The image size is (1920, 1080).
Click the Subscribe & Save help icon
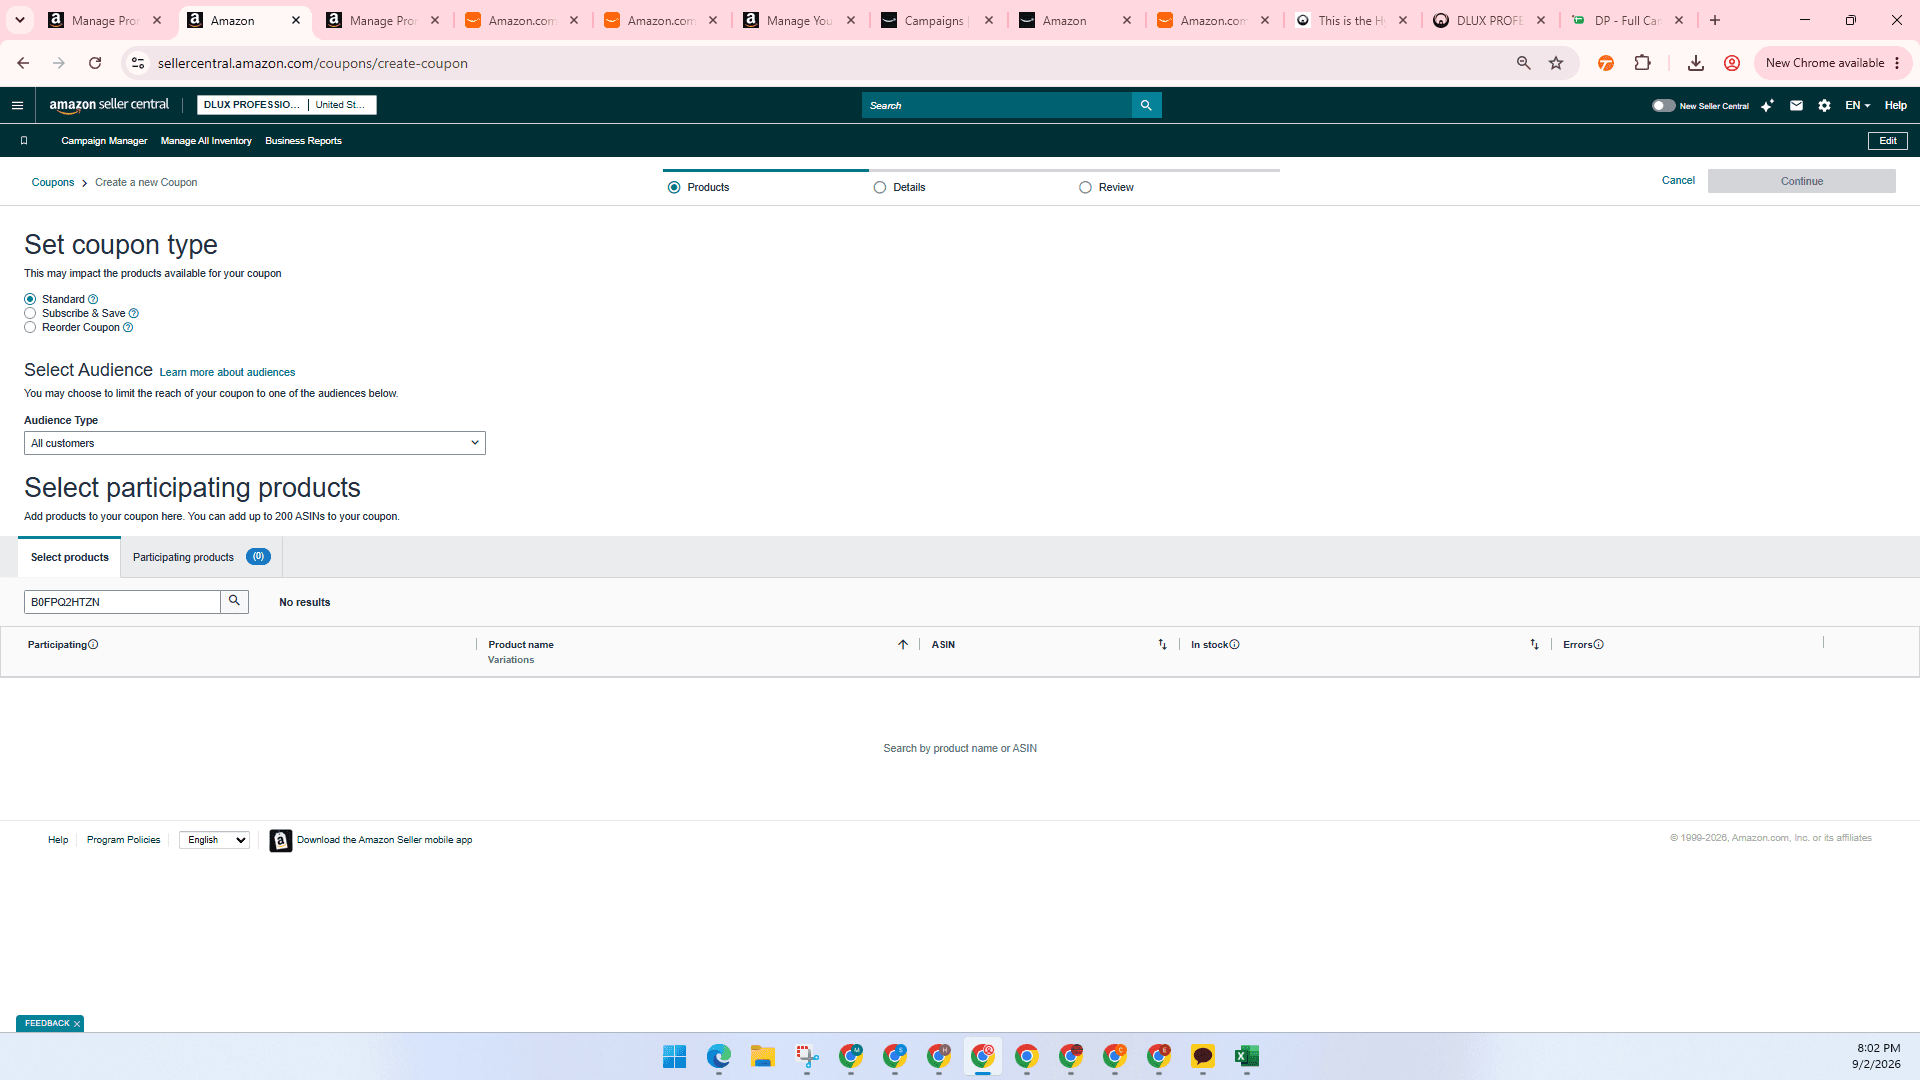(x=134, y=313)
